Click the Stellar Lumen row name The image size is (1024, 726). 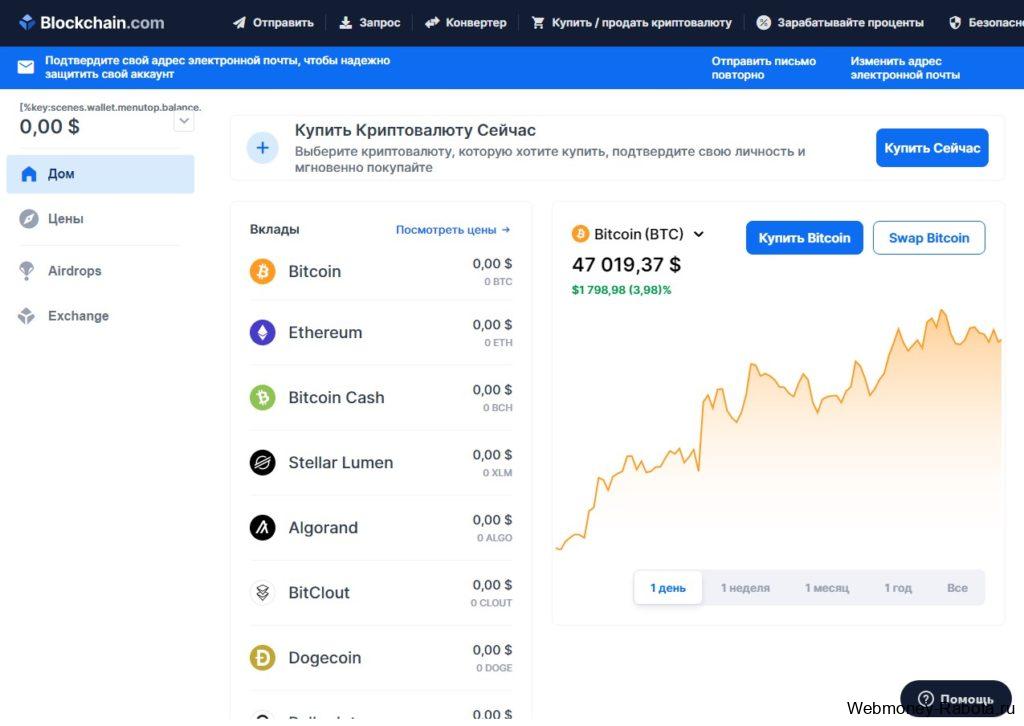341,462
